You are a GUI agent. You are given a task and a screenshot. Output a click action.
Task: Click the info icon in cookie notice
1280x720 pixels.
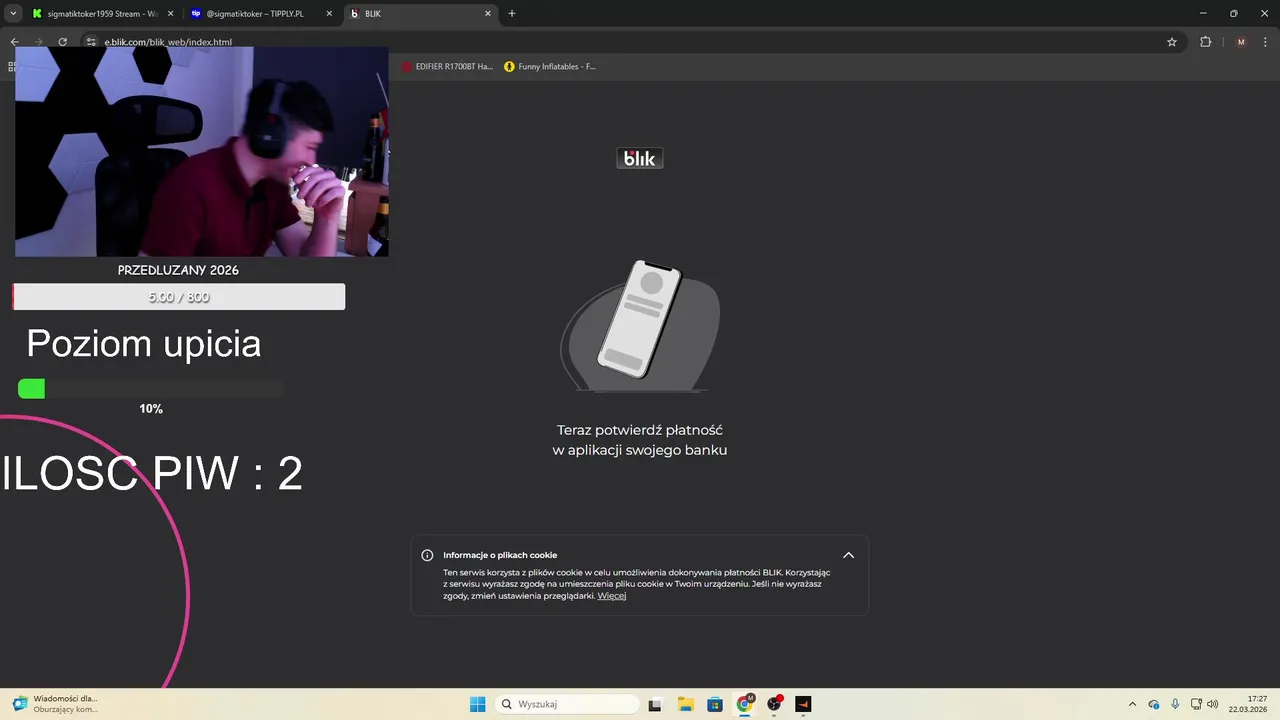tap(427, 555)
